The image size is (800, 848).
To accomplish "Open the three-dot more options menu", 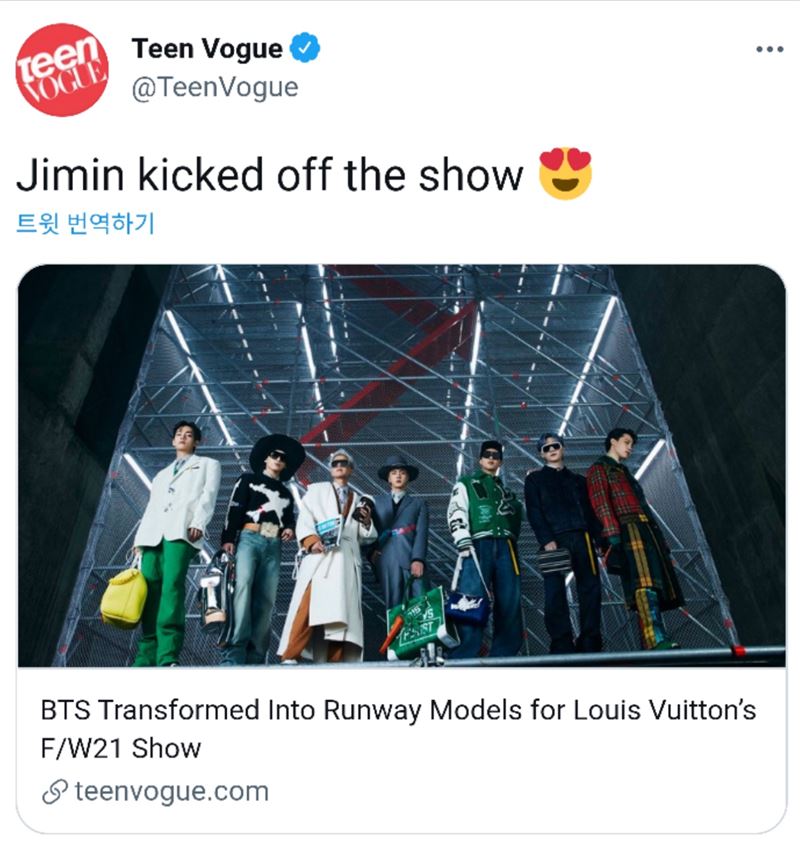I will click(x=770, y=49).
